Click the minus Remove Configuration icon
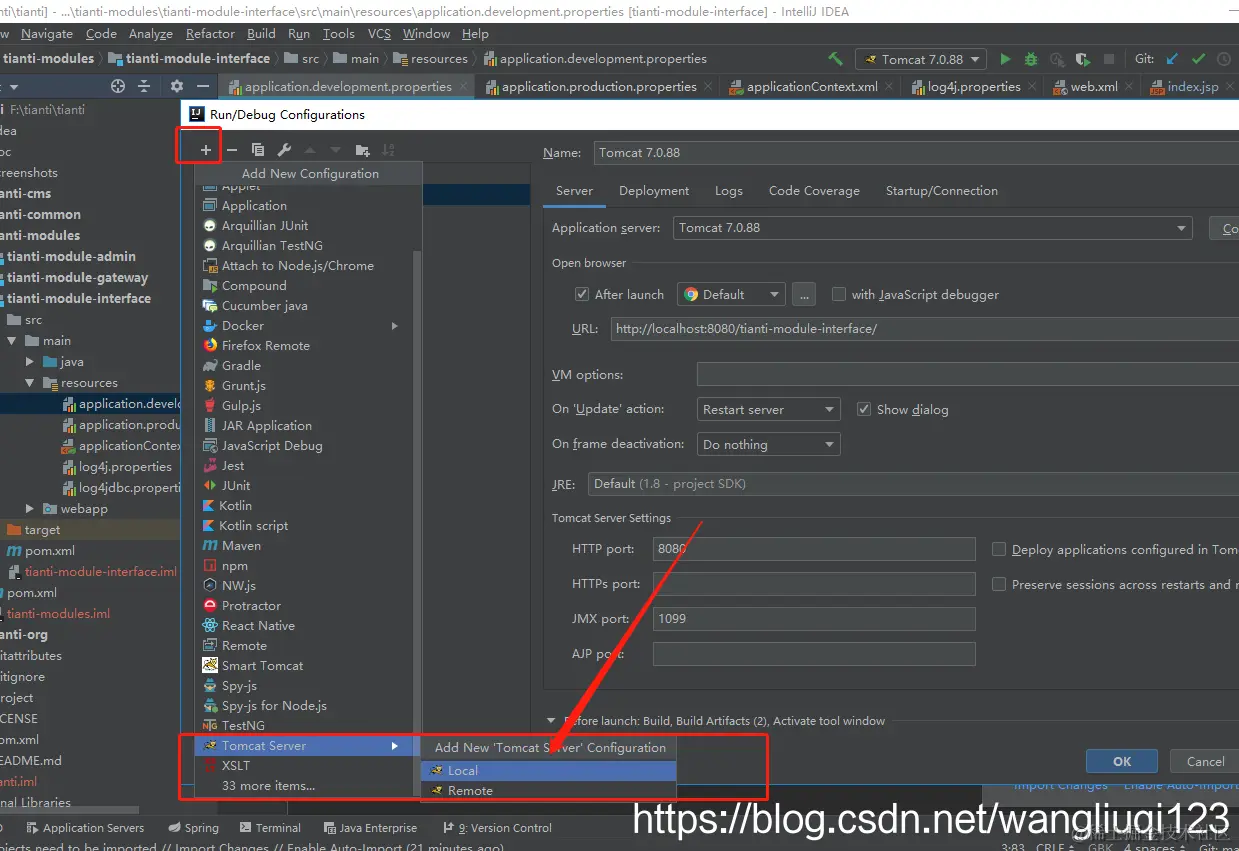 coord(232,150)
